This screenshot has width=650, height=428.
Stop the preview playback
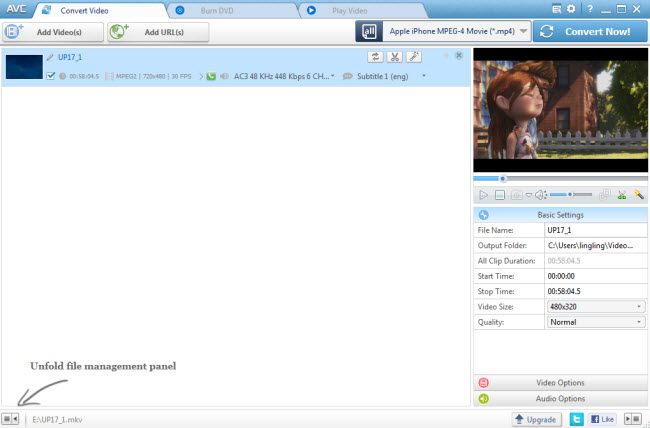(x=500, y=195)
